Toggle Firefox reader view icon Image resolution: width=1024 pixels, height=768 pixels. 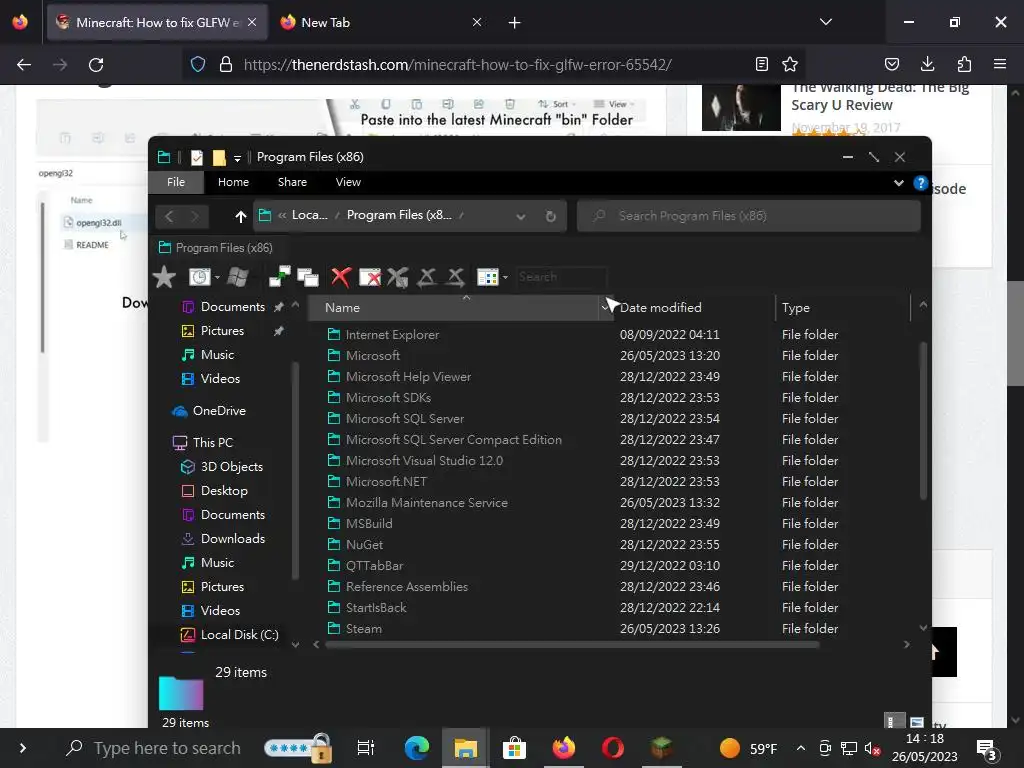point(761,64)
